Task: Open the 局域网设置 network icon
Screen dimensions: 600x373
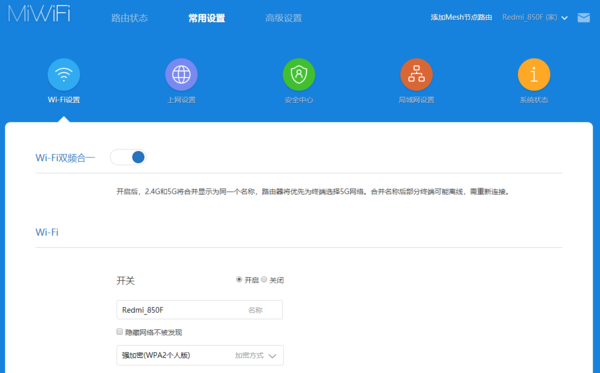Action: (416, 75)
